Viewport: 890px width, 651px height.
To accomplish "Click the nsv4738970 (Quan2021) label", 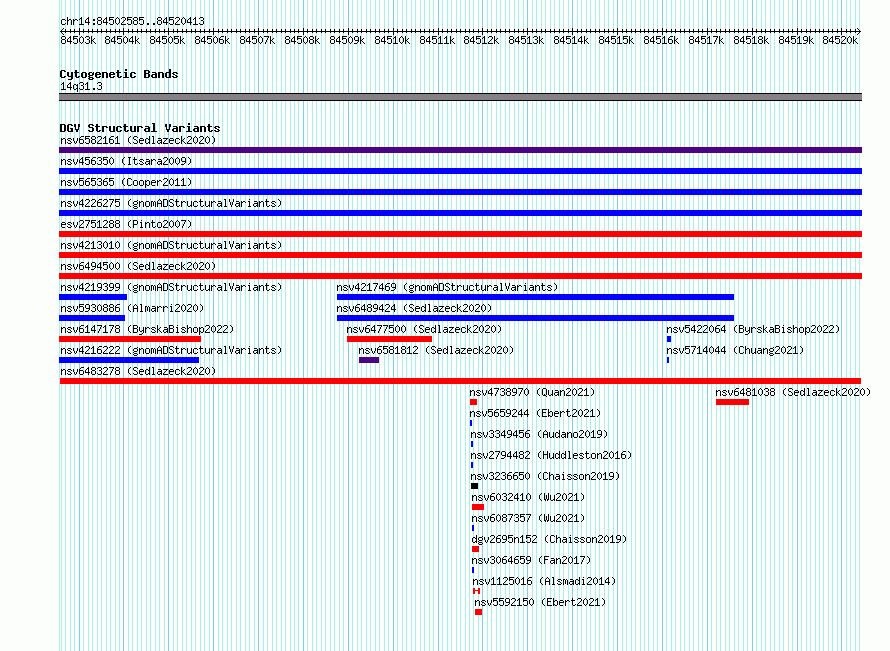I will pyautogui.click(x=532, y=392).
